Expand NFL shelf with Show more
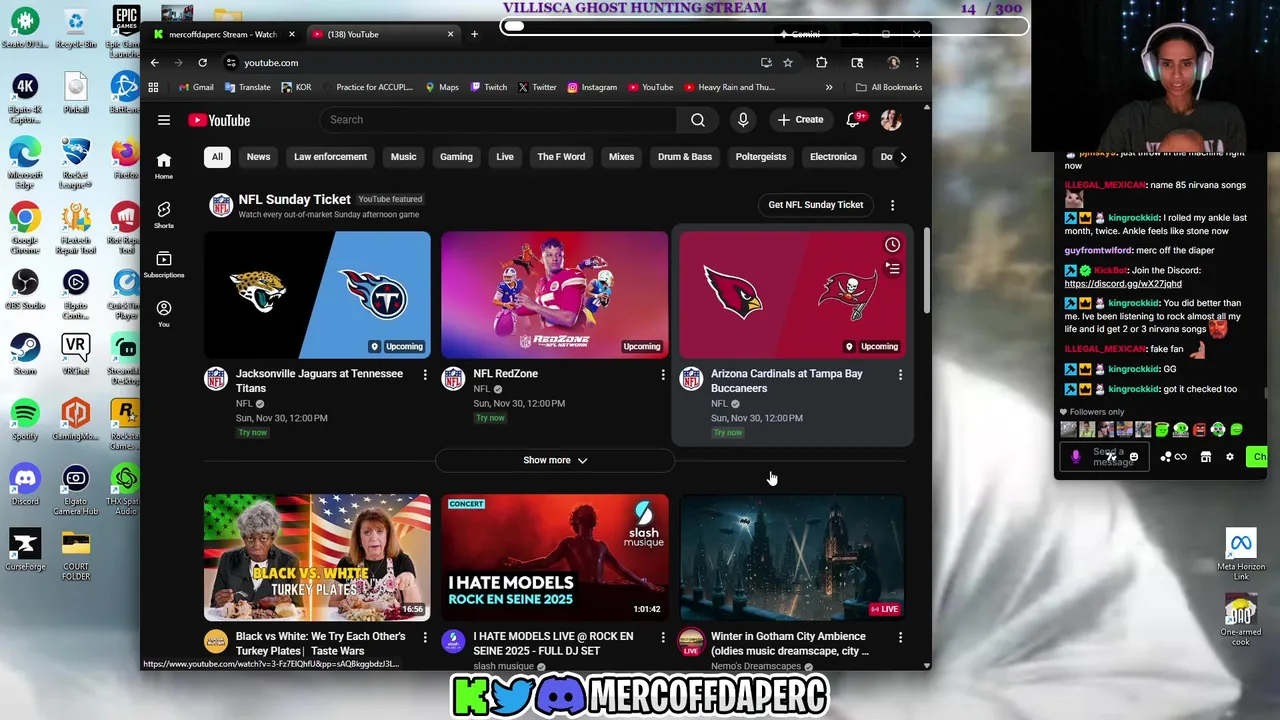The width and height of the screenshot is (1280, 720). coord(555,460)
